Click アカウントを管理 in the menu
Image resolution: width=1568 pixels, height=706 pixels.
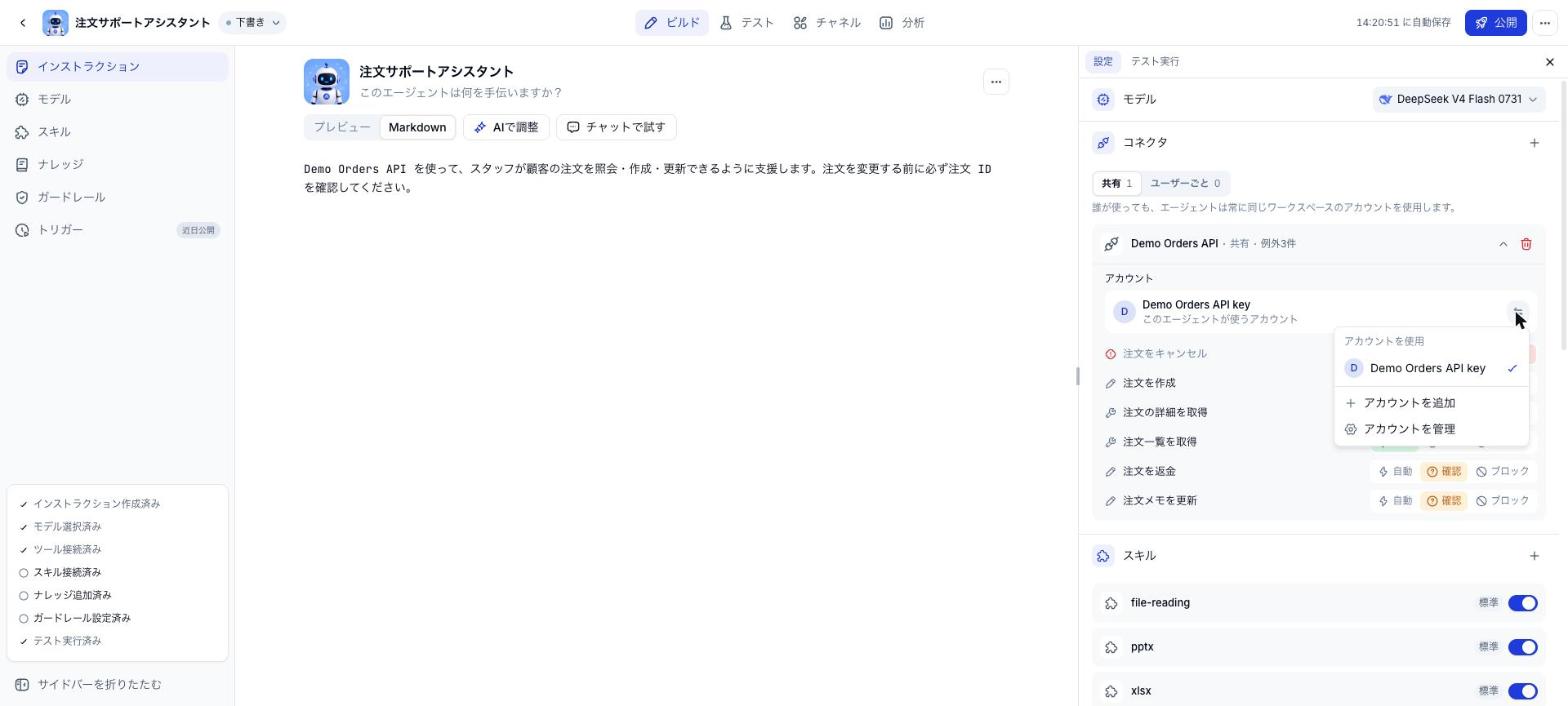[1431, 429]
